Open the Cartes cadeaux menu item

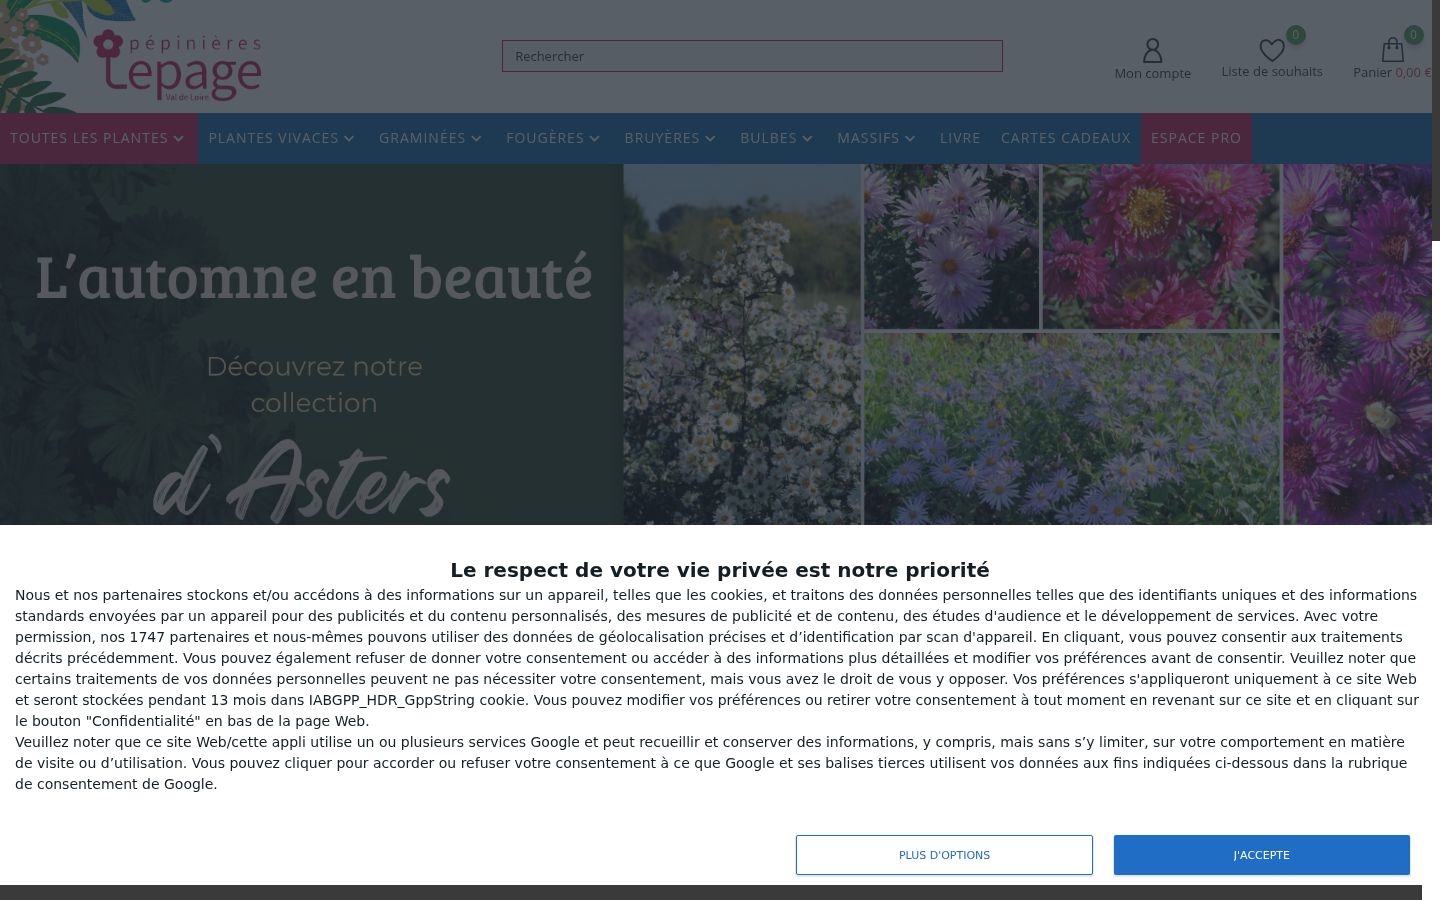[x=1066, y=138]
